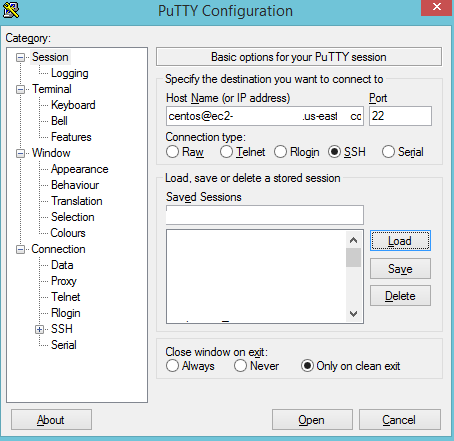Open the Selection category
The image size is (454, 441).
point(73,217)
